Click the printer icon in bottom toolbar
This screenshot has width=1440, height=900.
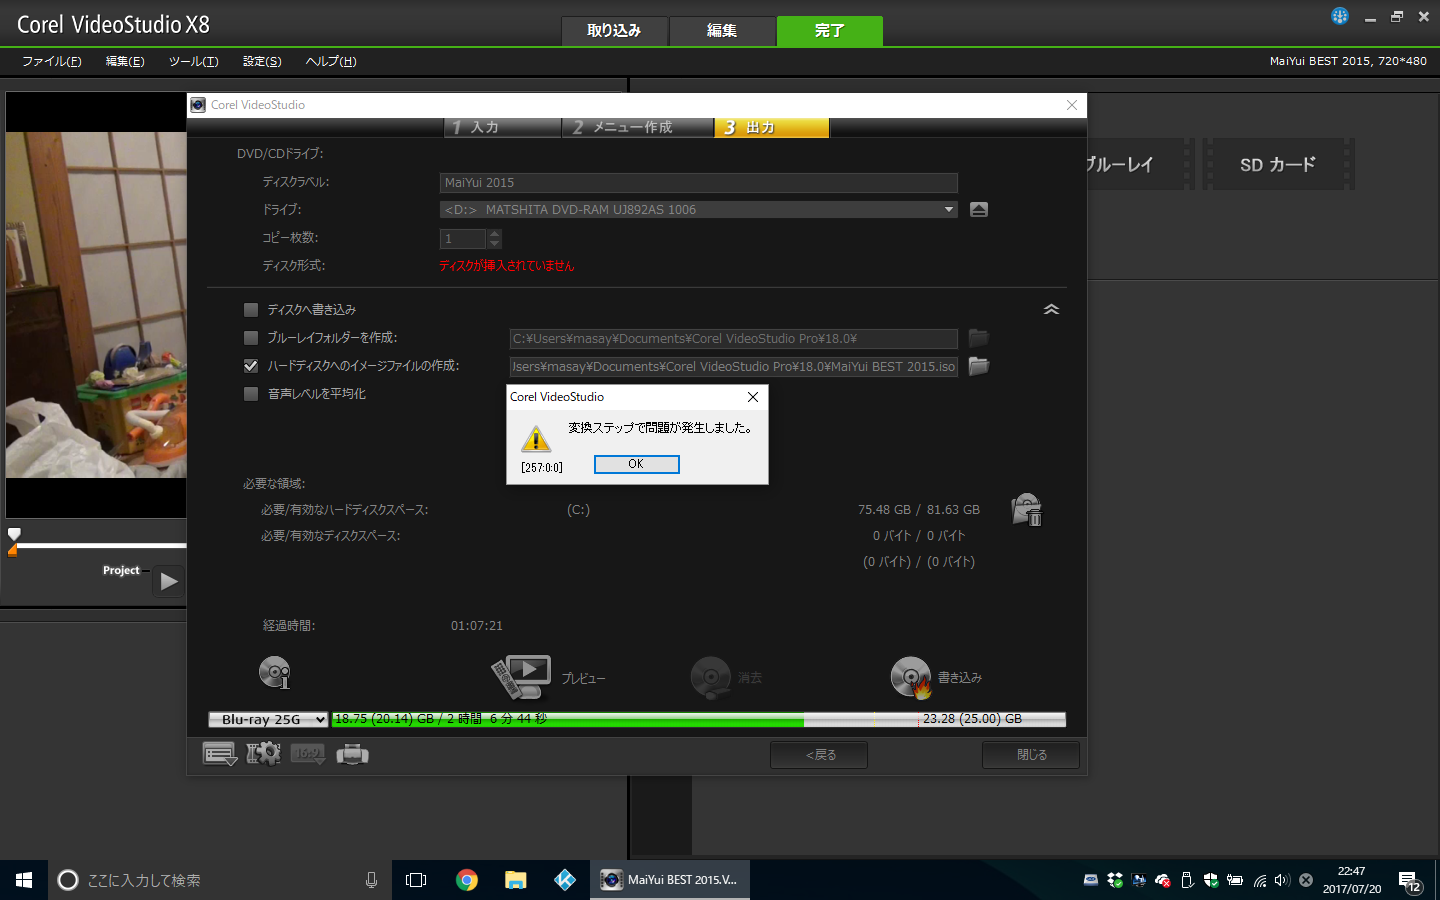352,754
